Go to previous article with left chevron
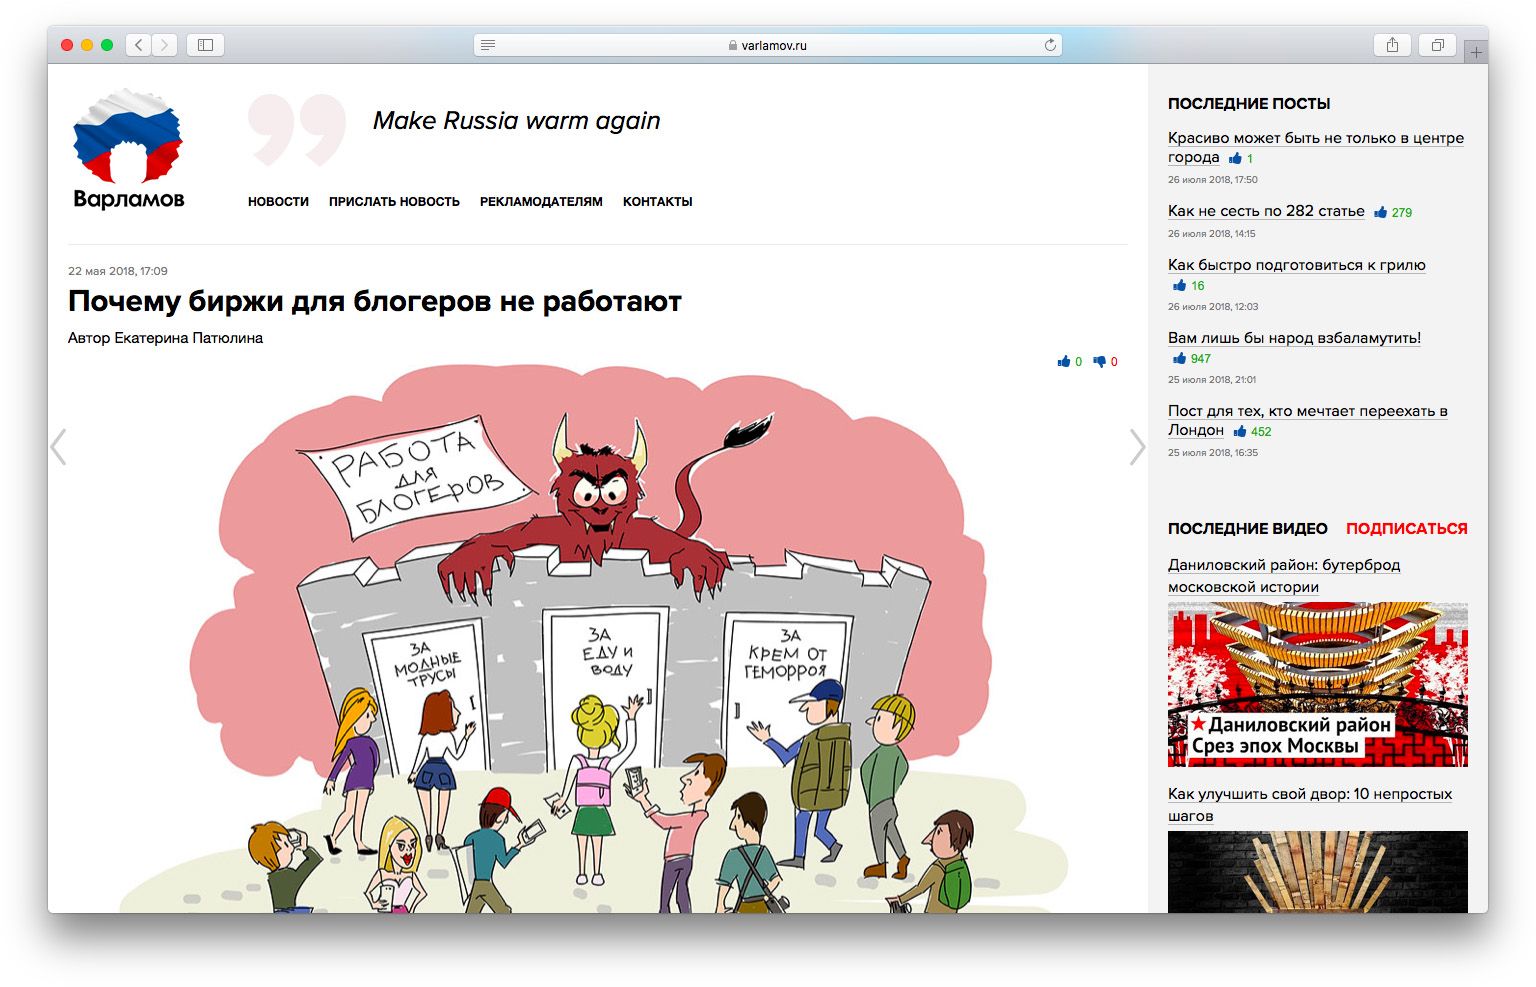 [59, 447]
